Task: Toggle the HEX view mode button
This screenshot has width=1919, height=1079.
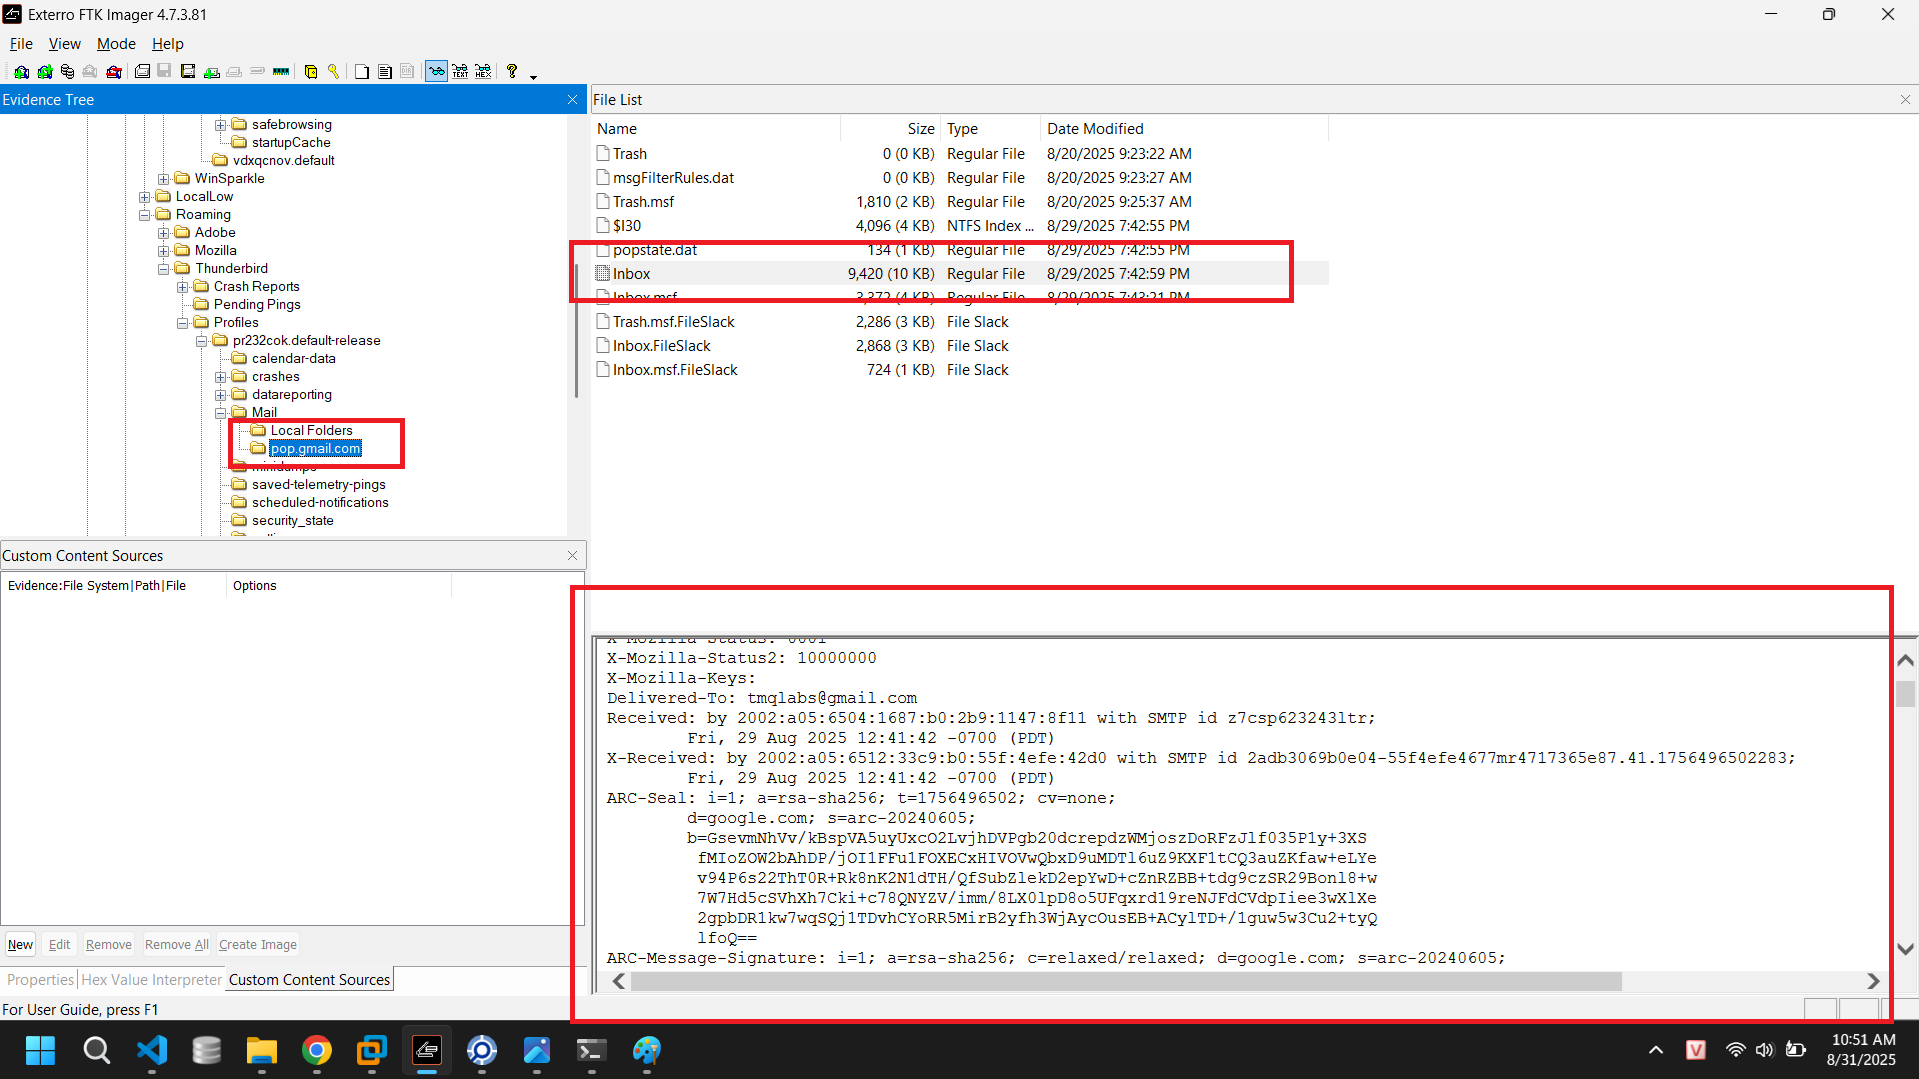Action: 483,72
